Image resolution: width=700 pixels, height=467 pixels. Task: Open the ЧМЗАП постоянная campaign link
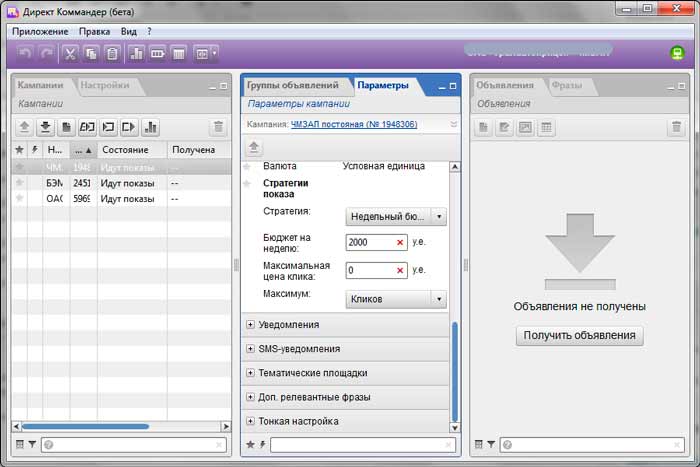[x=353, y=124]
